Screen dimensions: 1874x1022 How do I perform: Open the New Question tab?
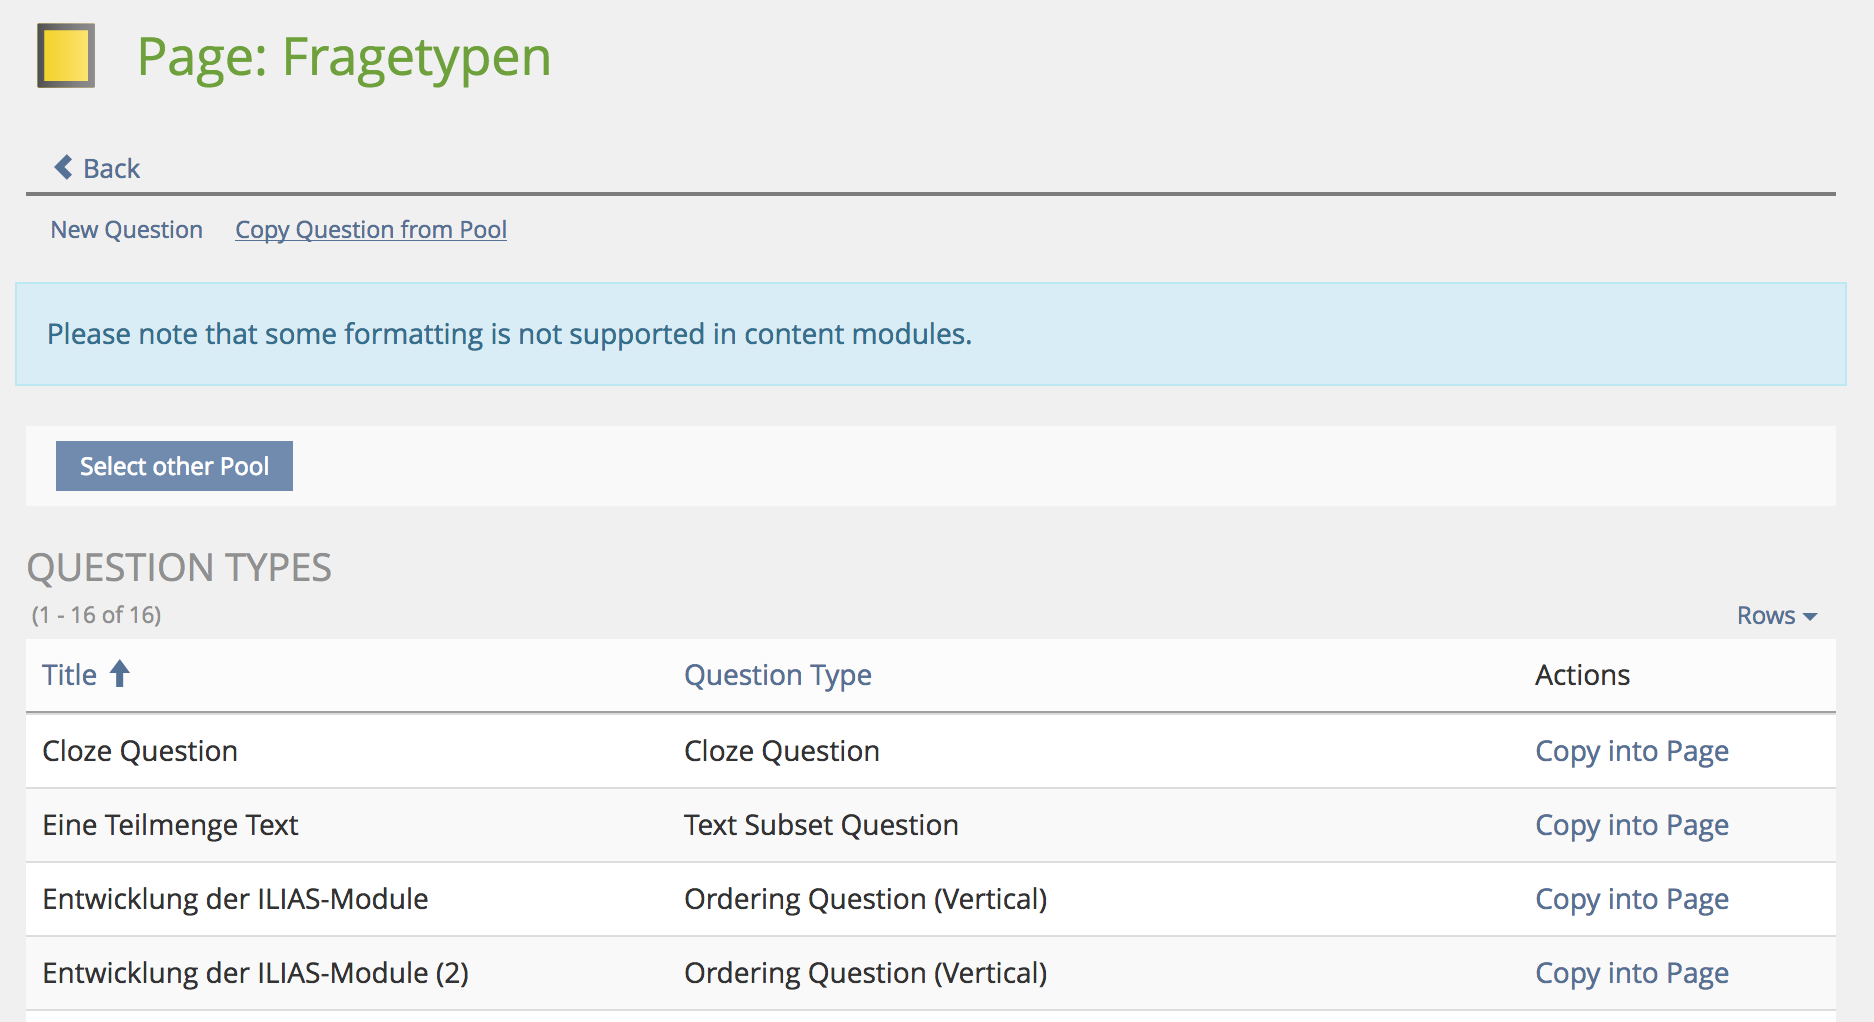coord(126,230)
